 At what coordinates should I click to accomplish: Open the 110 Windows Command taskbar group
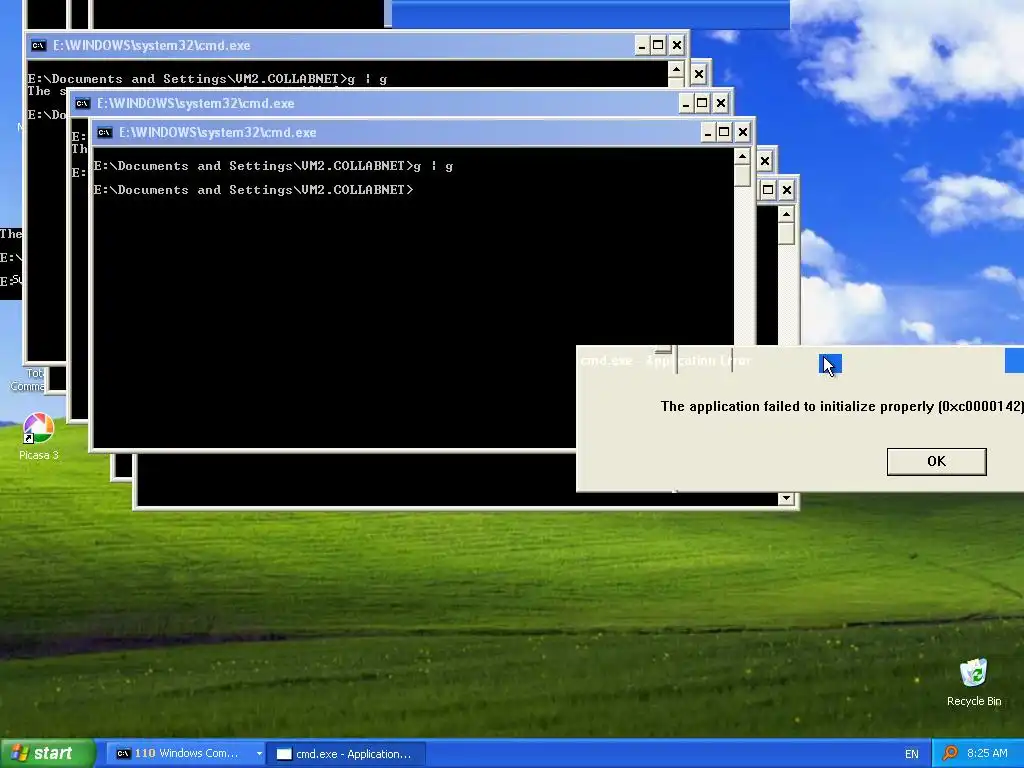click(185, 753)
